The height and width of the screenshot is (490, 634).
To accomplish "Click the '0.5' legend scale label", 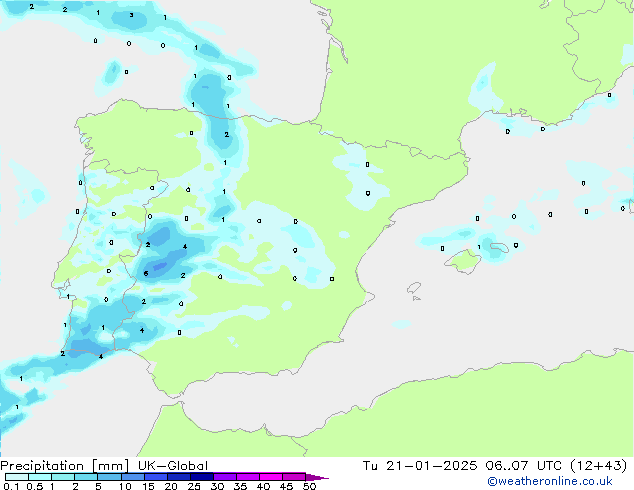I will 35,486.
